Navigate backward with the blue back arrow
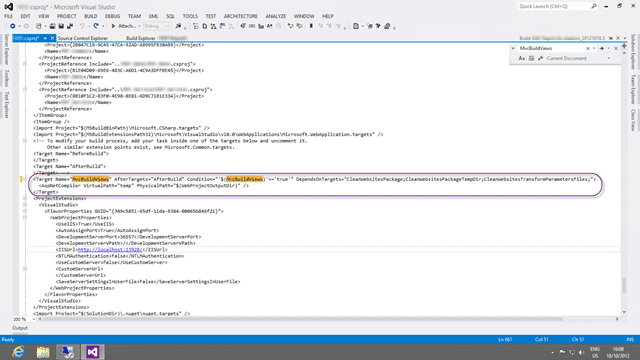Image resolution: width=640 pixels, height=360 pixels. point(13,26)
